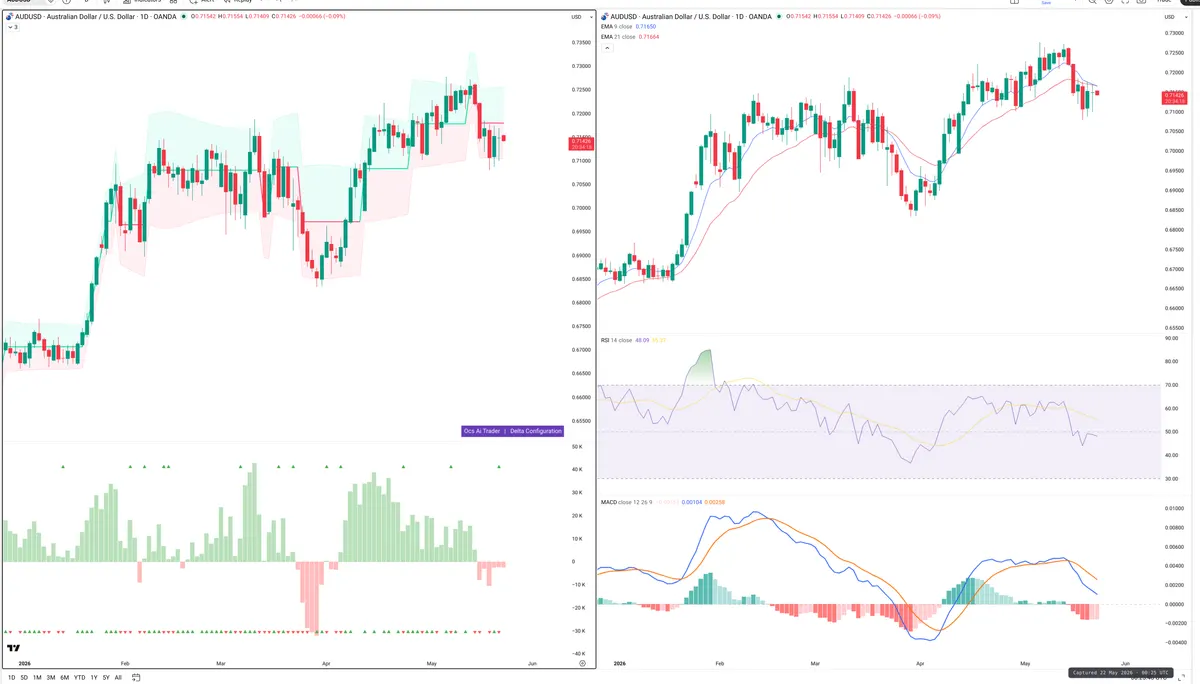Click the May label on right time axis
This screenshot has height=684, width=1200.
coord(1025,663)
